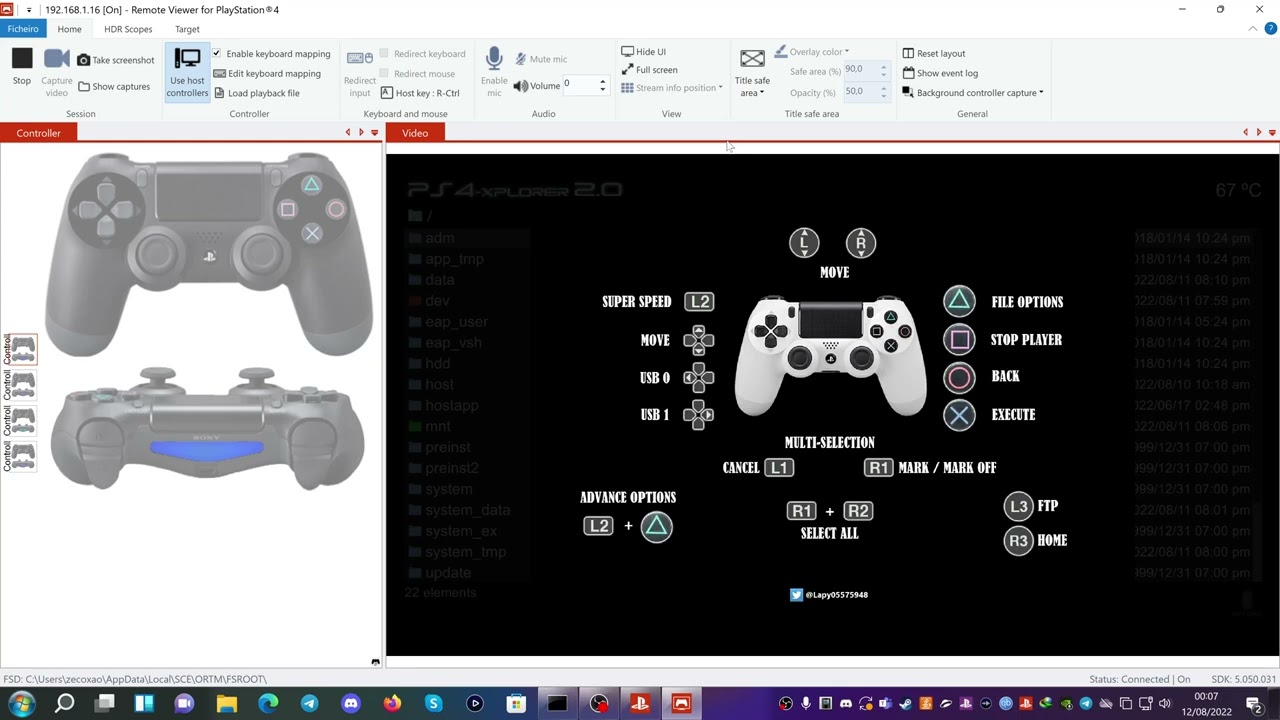Click the Circle BACK icon in the video

[959, 377]
